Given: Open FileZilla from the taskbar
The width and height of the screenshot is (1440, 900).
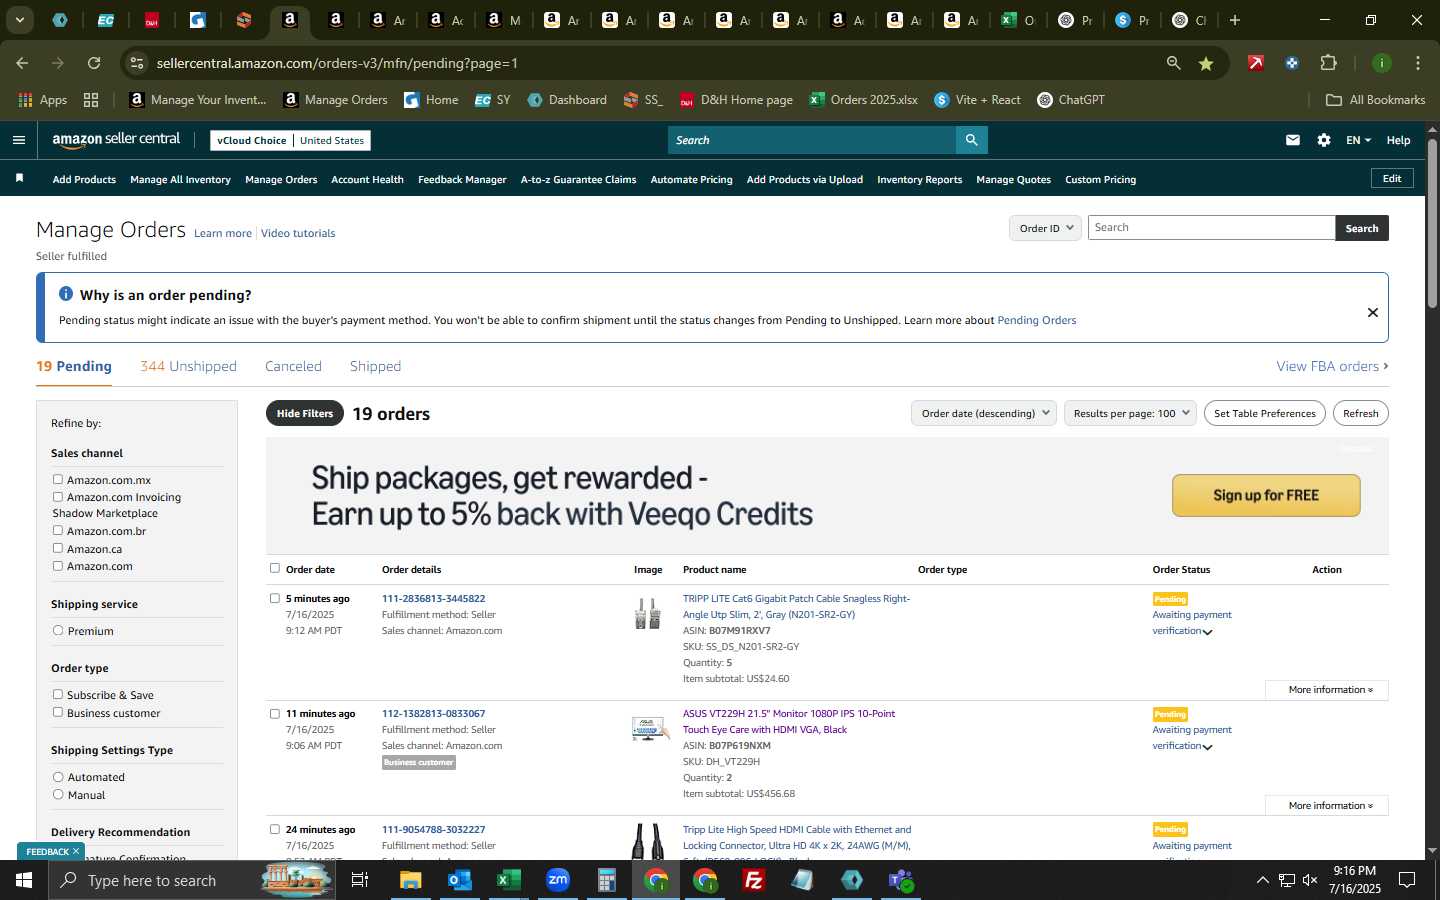Looking at the screenshot, I should (x=754, y=880).
